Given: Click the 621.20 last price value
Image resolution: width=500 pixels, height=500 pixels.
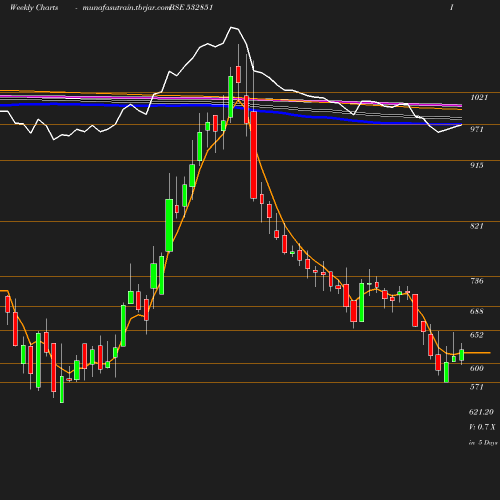Looking at the screenshot, I should tap(481, 412).
